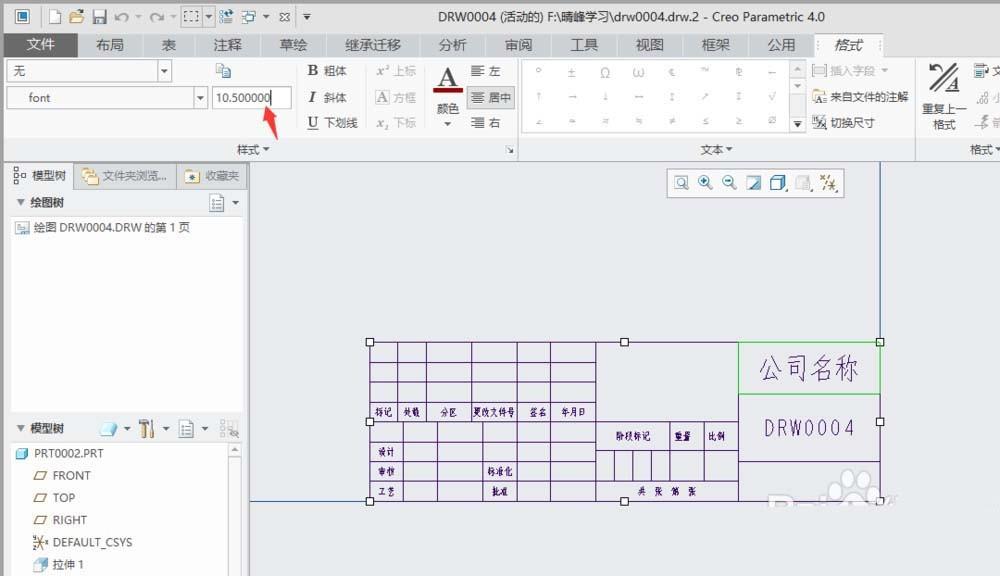Open the 文件 menu
The height and width of the screenshot is (576, 1000).
tap(41, 45)
